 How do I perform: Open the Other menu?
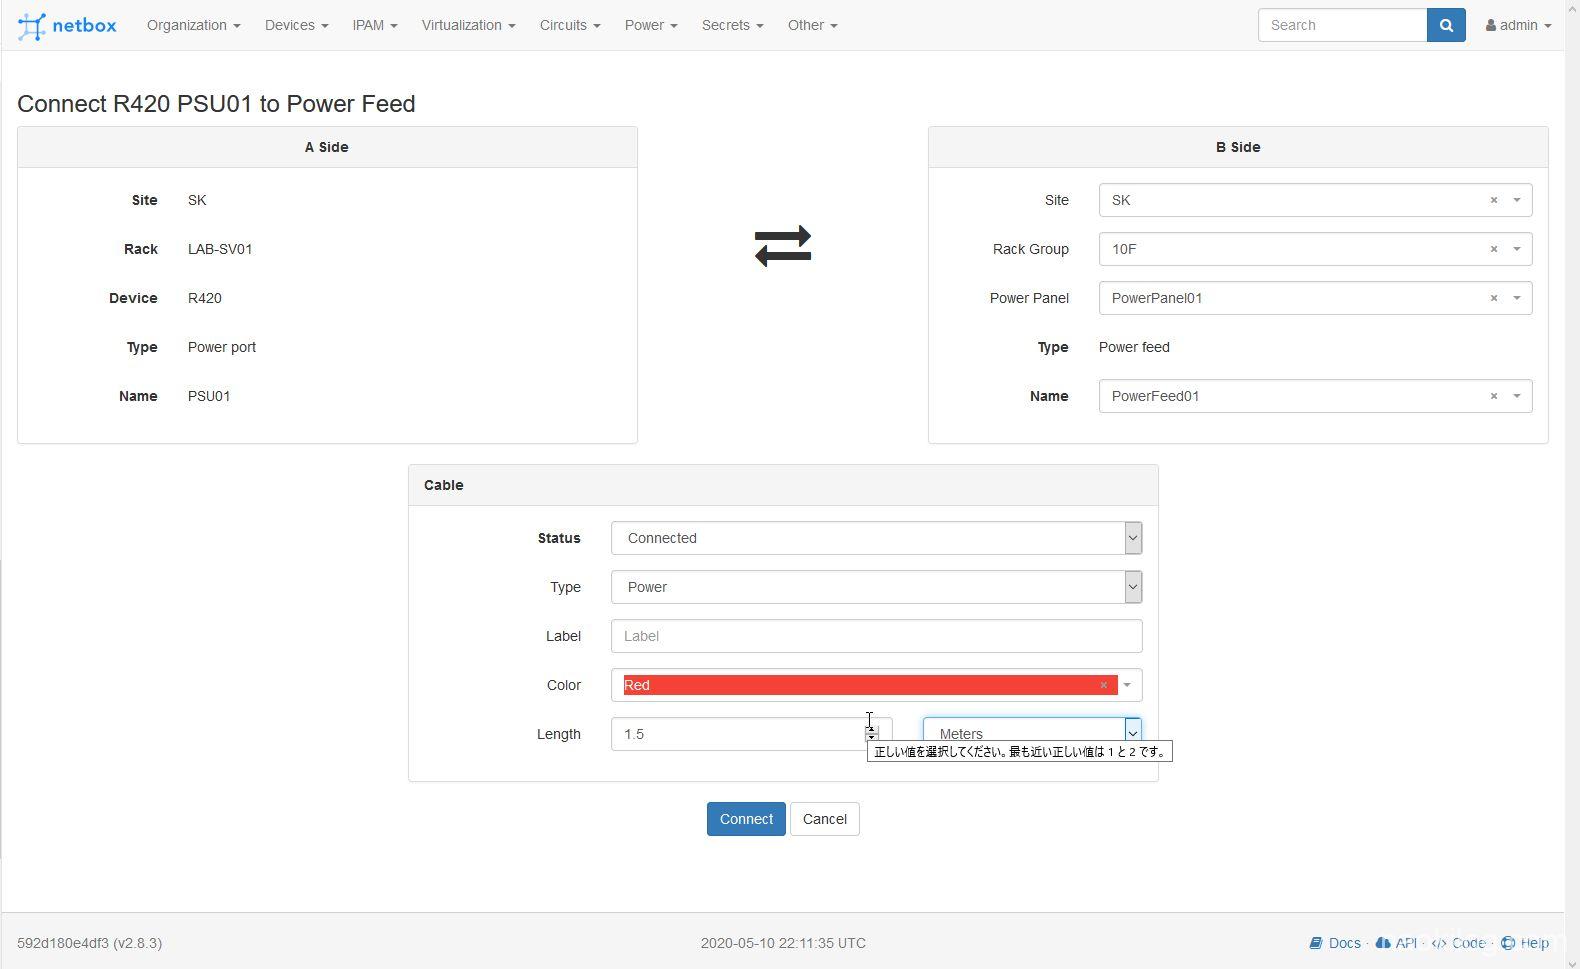pos(813,25)
